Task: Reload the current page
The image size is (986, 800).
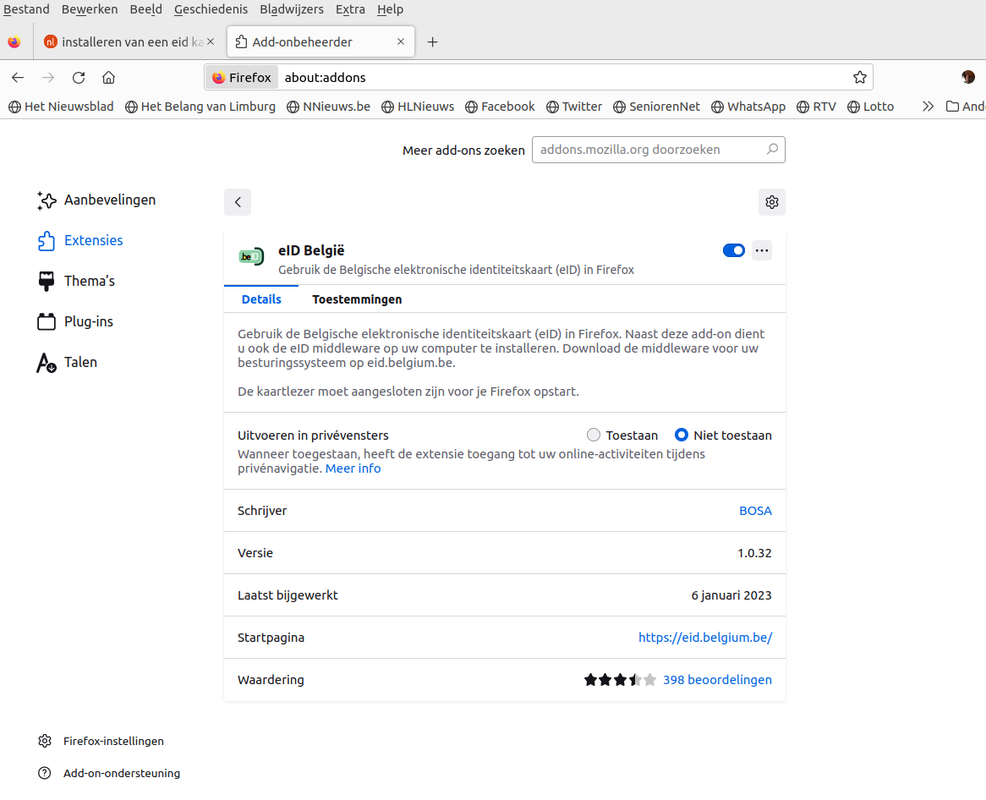Action: (x=79, y=77)
